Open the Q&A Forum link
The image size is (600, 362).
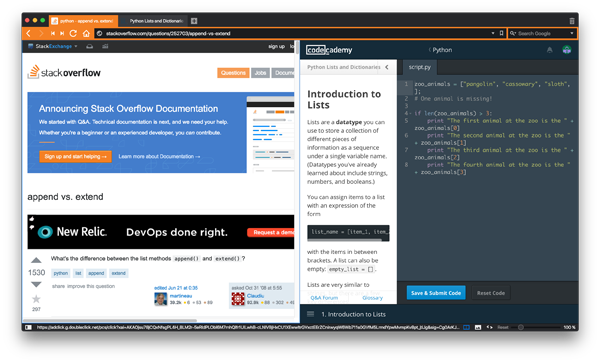coord(324,298)
